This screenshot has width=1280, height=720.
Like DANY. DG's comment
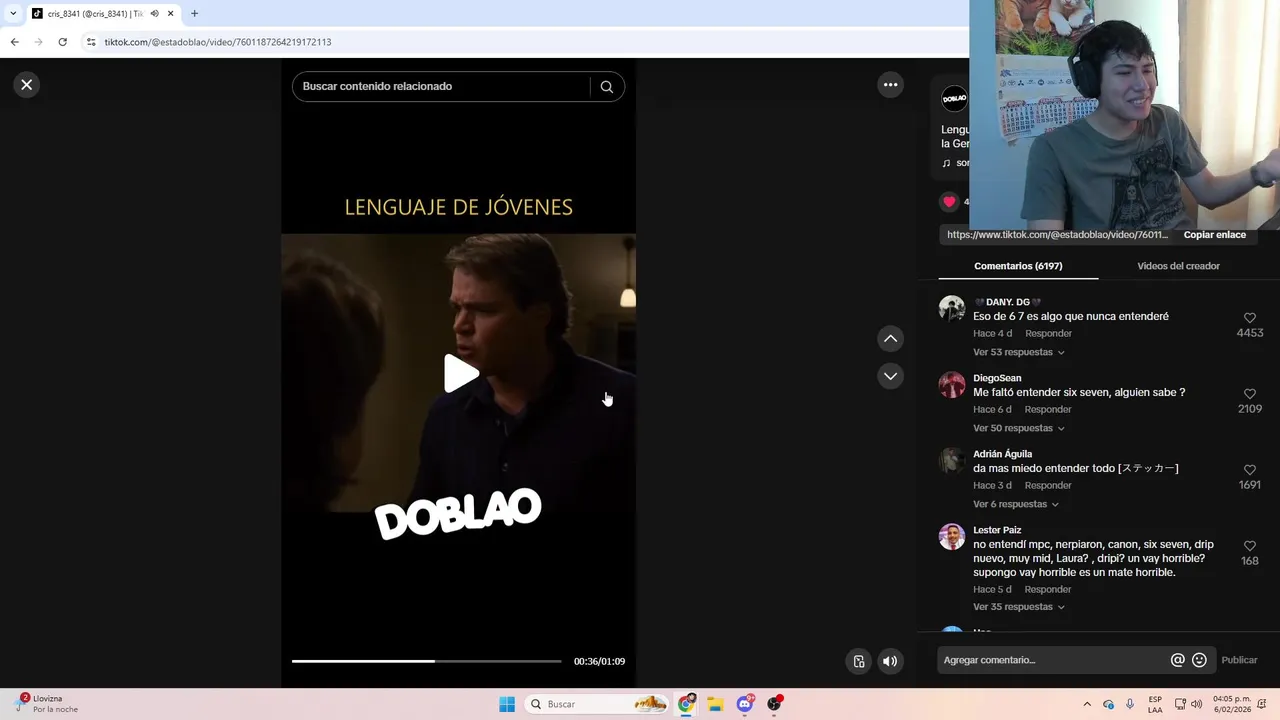pos(1249,318)
